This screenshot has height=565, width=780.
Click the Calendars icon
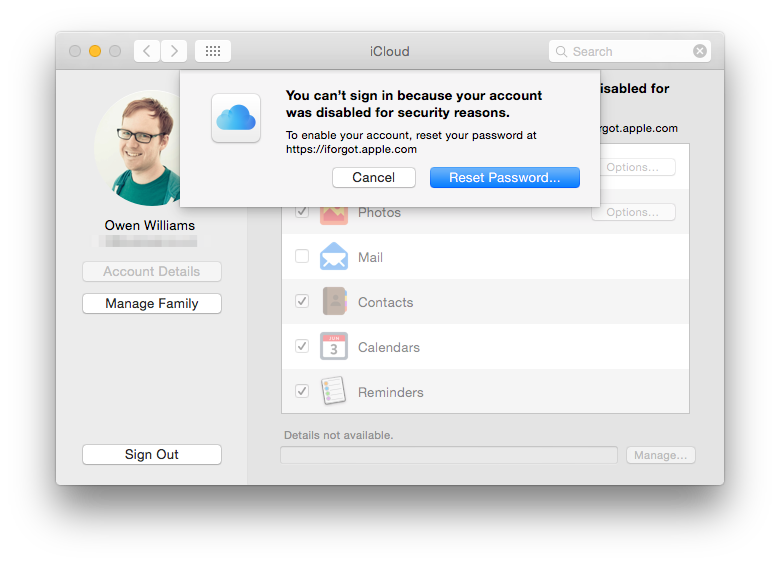coord(334,346)
